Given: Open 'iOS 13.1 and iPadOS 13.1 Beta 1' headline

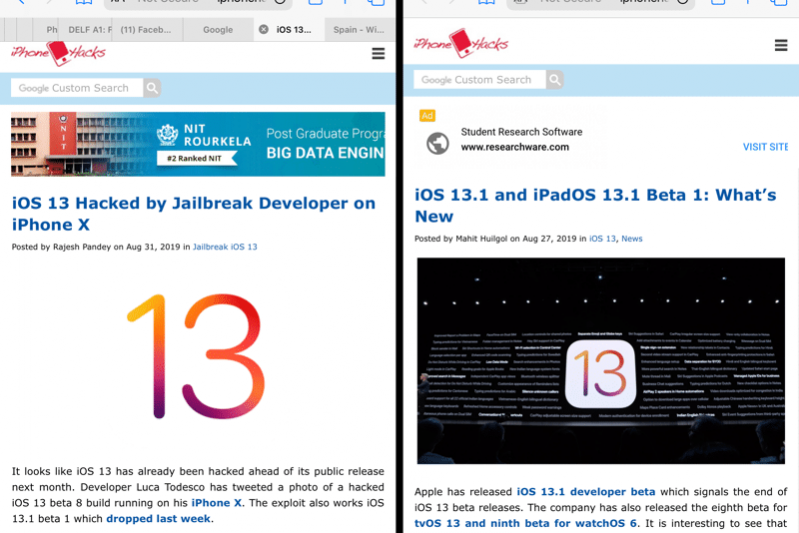Looking at the screenshot, I should 595,205.
